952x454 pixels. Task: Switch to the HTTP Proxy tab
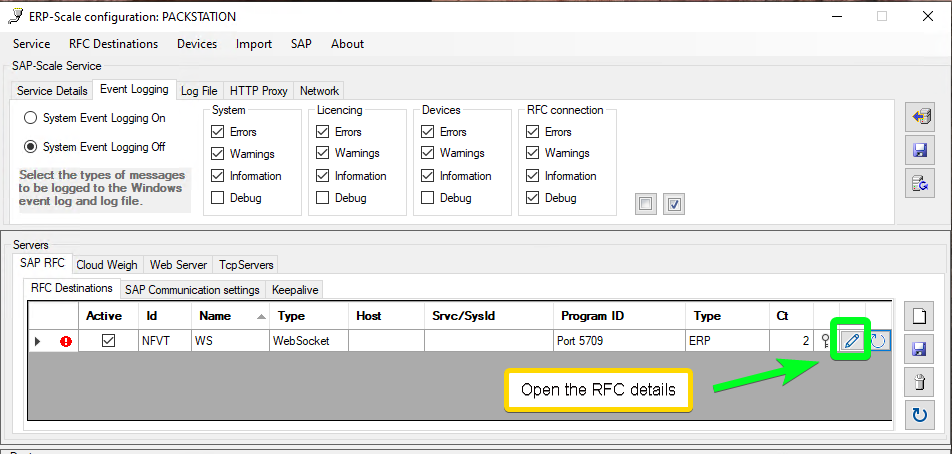click(x=258, y=91)
